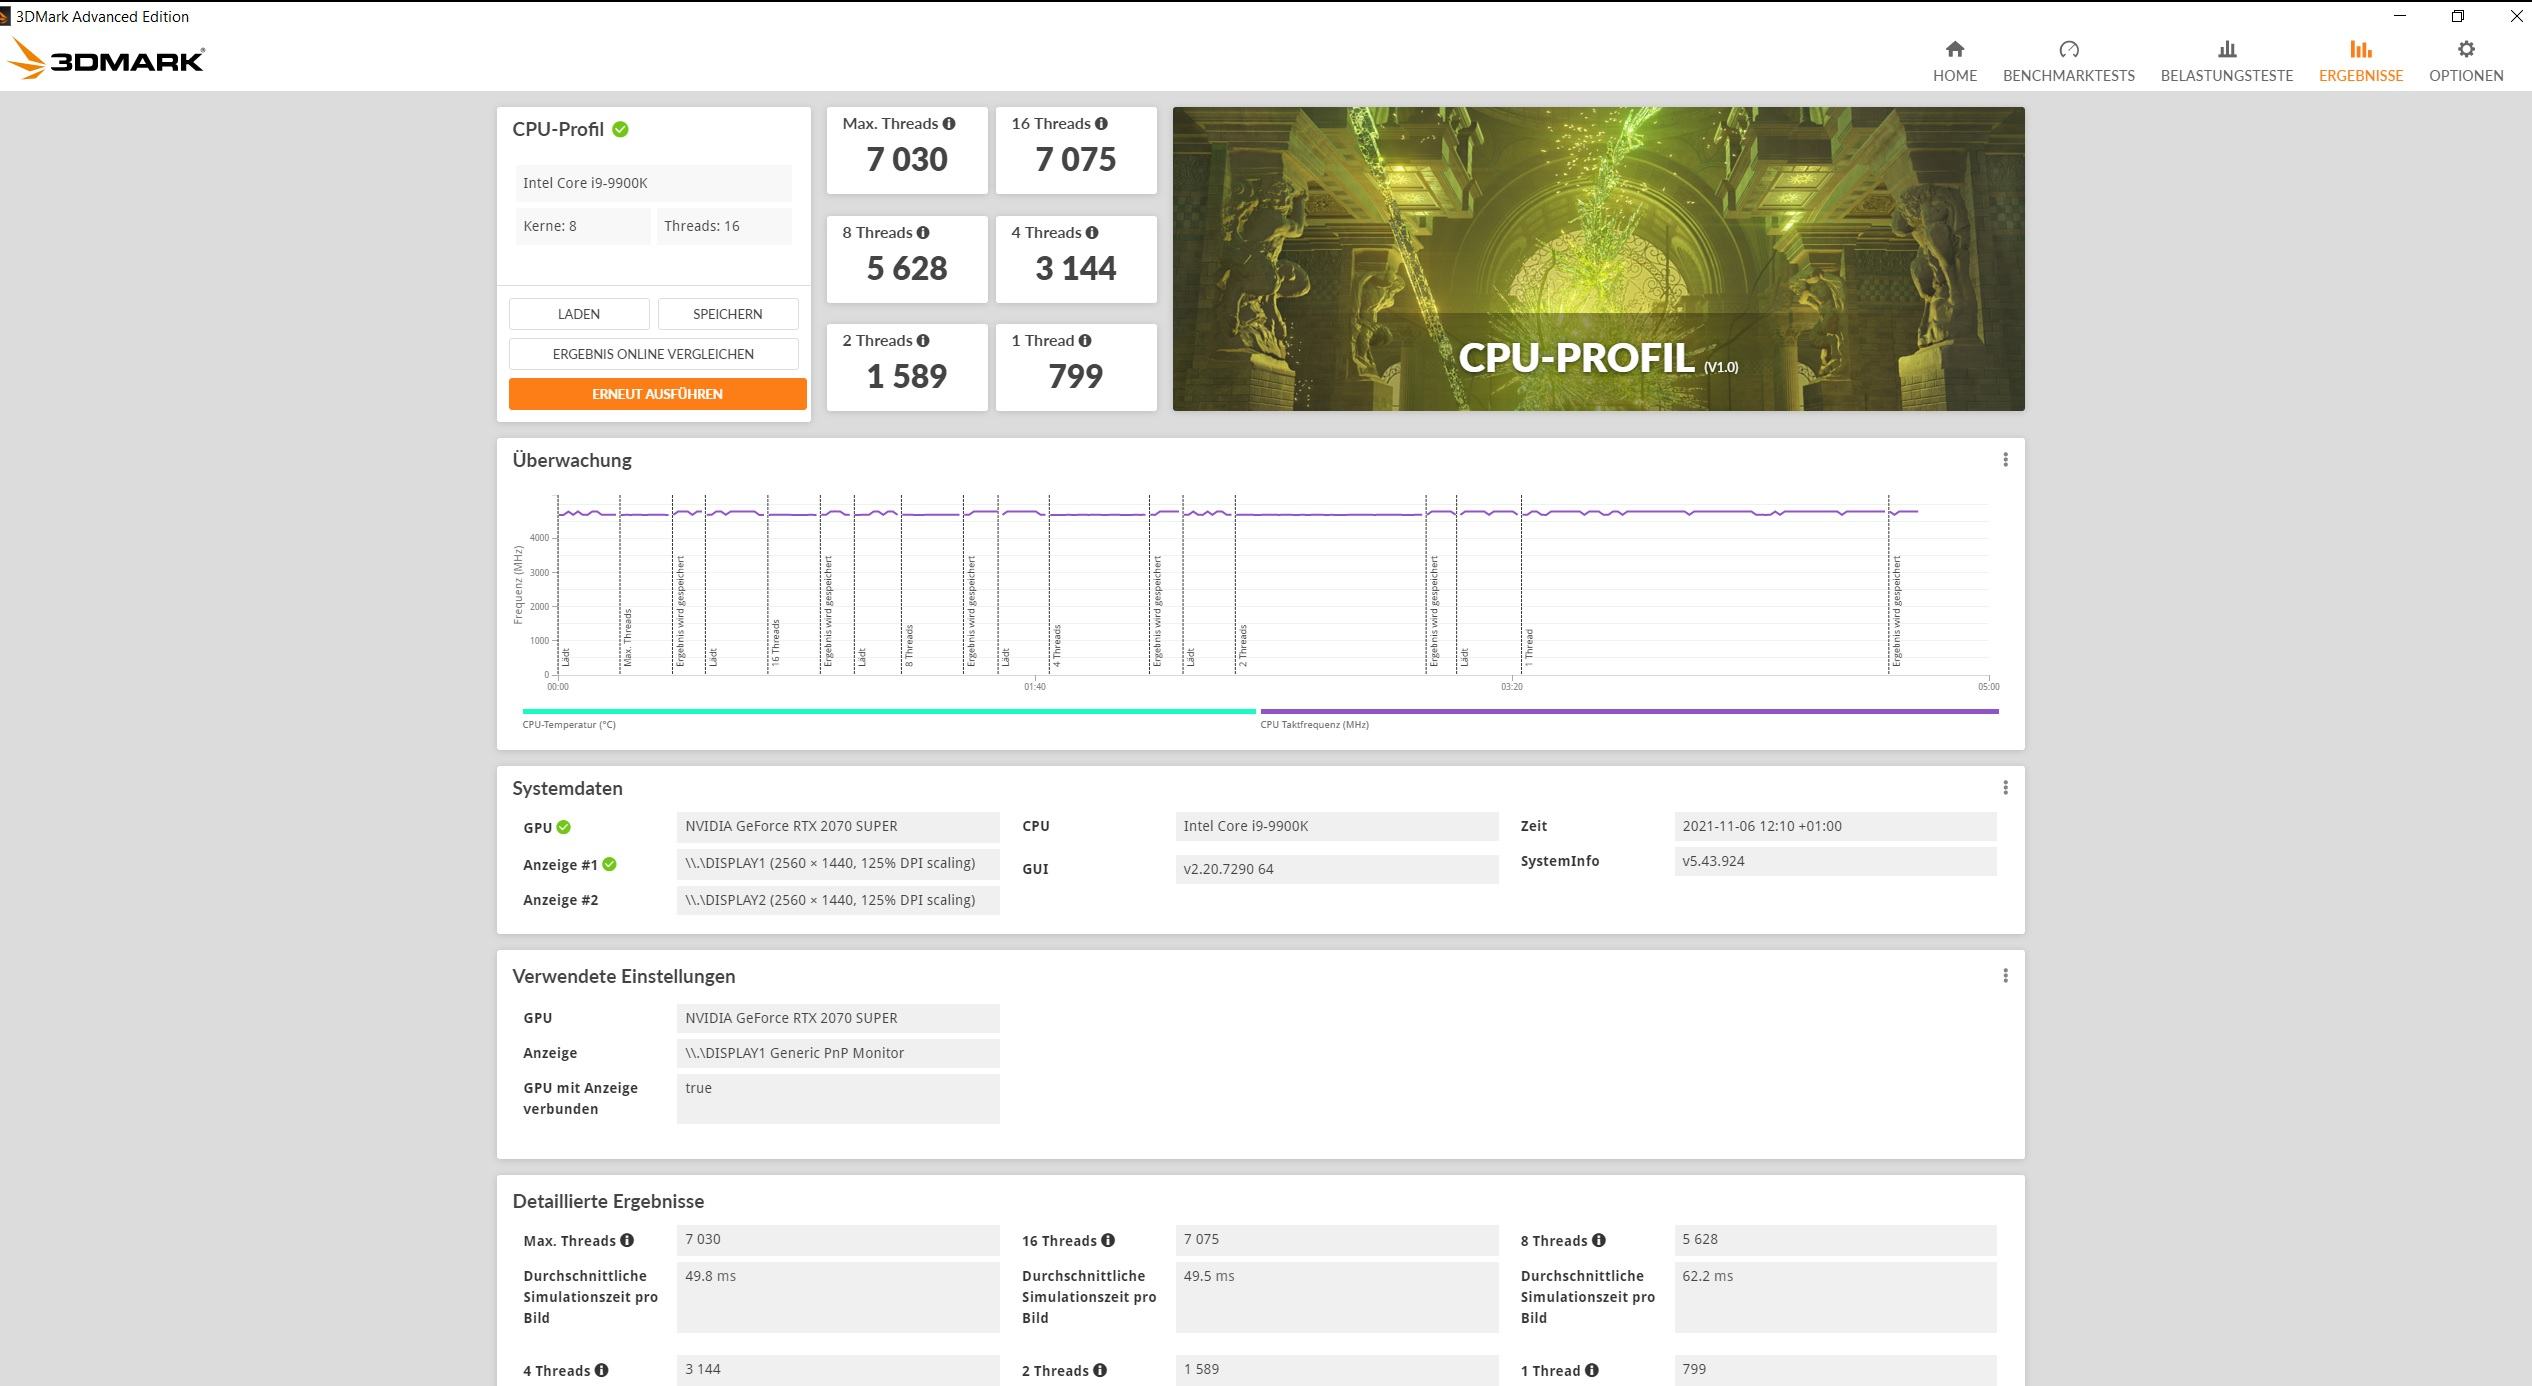Image resolution: width=2532 pixels, height=1386 pixels.
Task: Click info icon beside detailed 4 Threads
Action: [601, 1370]
